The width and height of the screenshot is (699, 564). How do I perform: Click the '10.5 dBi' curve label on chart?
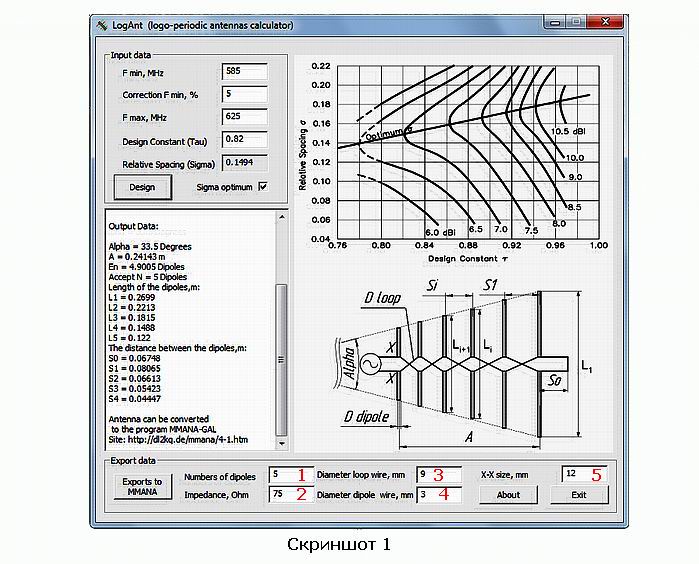pos(567,131)
